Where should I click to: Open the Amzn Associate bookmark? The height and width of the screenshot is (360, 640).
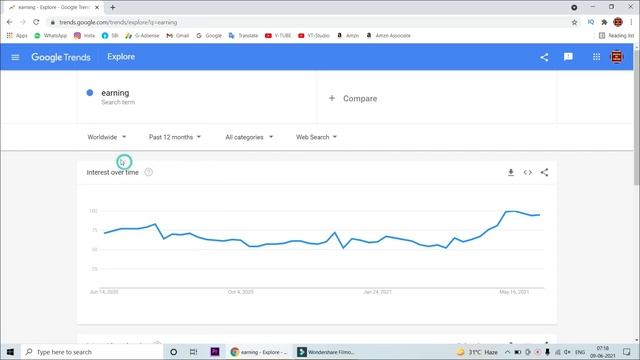[x=388, y=36]
